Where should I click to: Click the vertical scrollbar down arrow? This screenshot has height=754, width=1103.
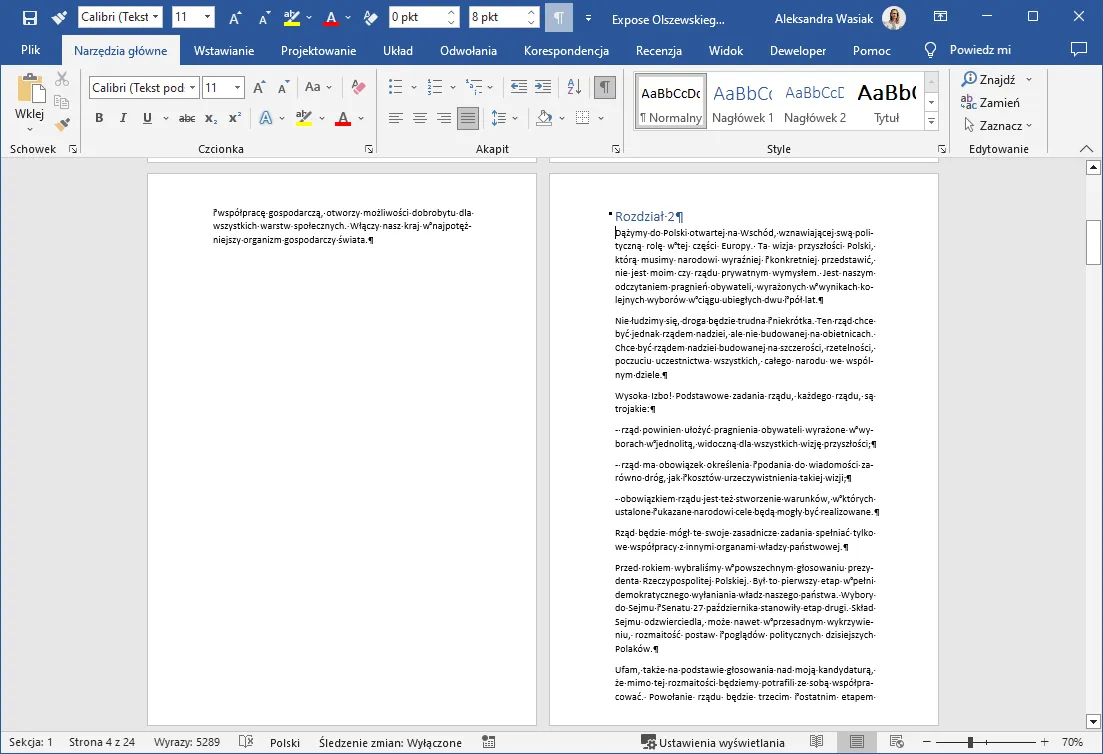click(x=1092, y=722)
